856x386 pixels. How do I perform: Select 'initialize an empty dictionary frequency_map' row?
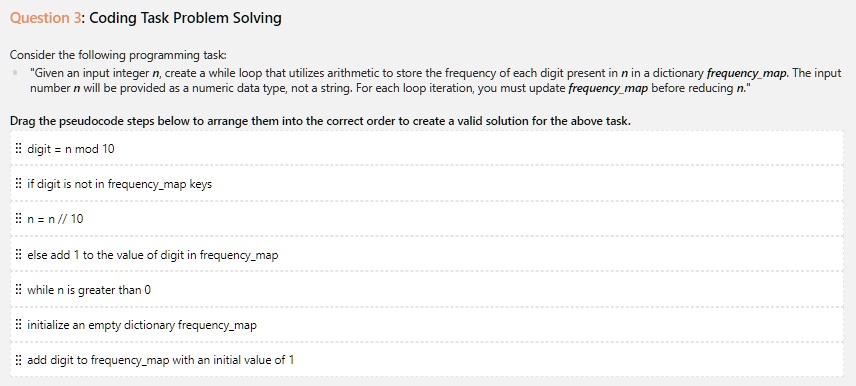[x=427, y=325]
